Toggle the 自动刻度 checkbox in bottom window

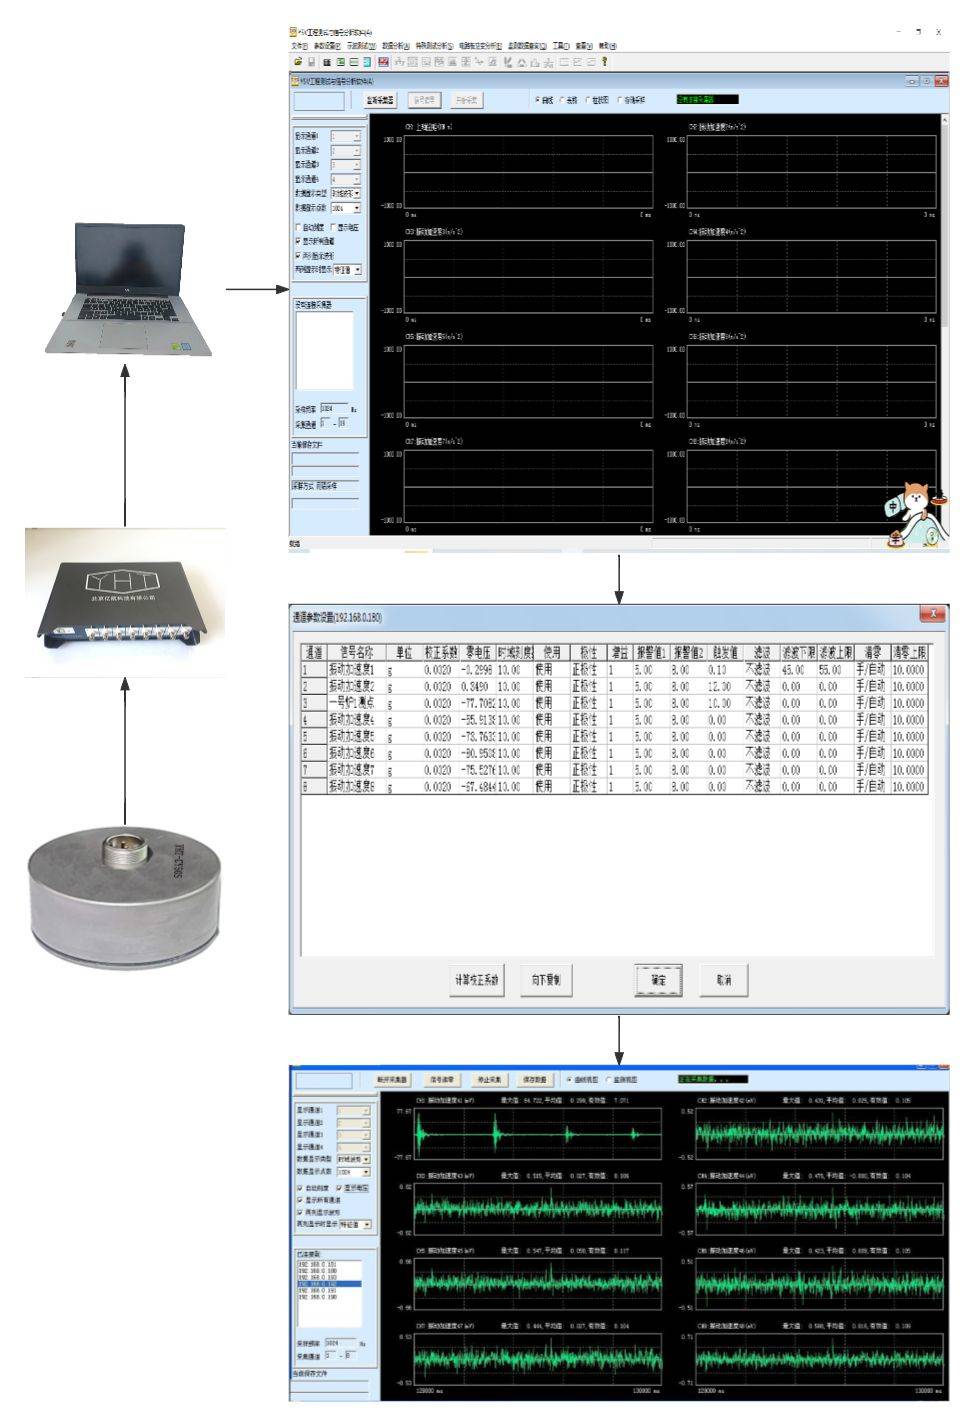(x=301, y=1188)
